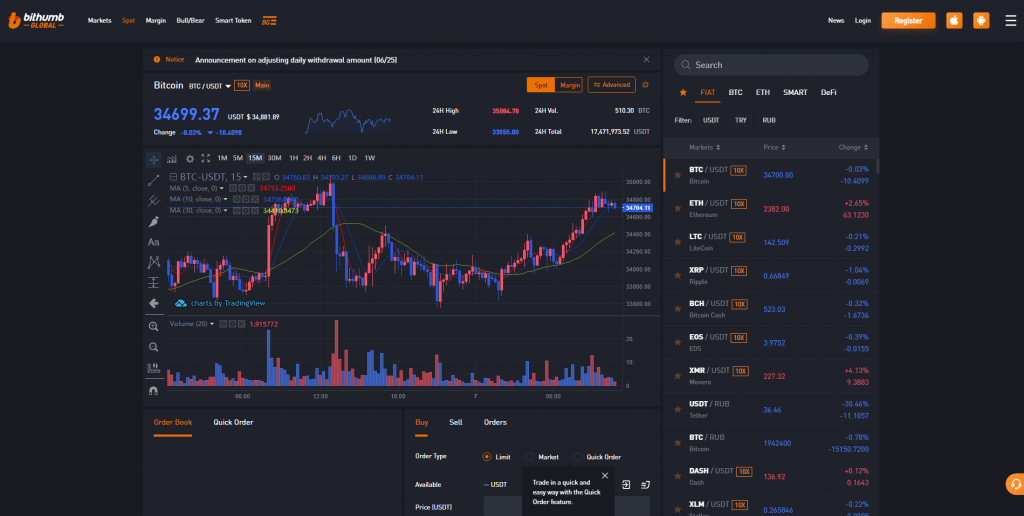
Task: Zoom in on the chart
Action: (x=153, y=327)
